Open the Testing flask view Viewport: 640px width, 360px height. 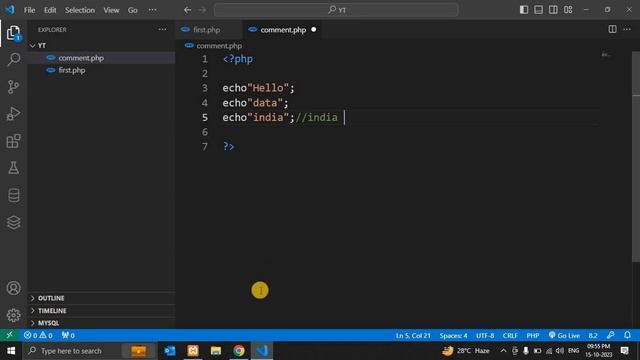coord(13,168)
